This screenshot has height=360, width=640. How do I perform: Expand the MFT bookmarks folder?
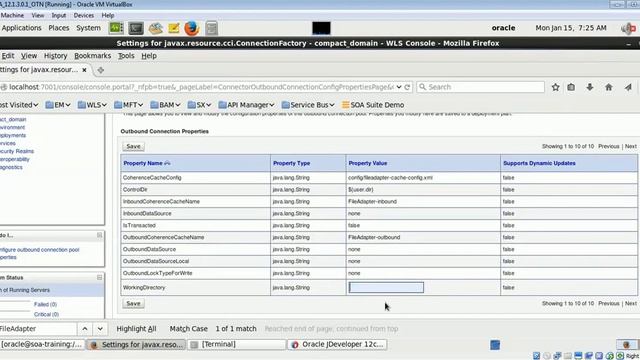[x=129, y=105]
